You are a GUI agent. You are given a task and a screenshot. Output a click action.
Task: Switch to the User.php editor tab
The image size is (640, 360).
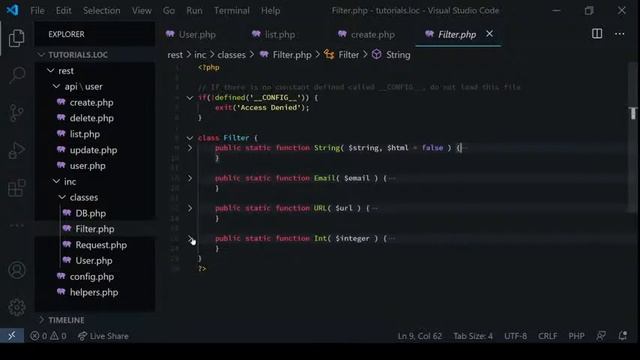point(197,35)
